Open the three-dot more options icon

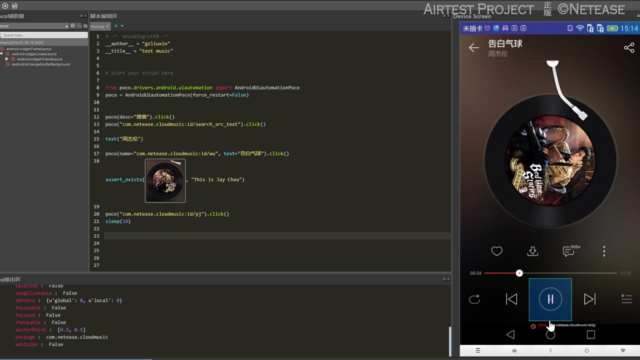click(604, 251)
